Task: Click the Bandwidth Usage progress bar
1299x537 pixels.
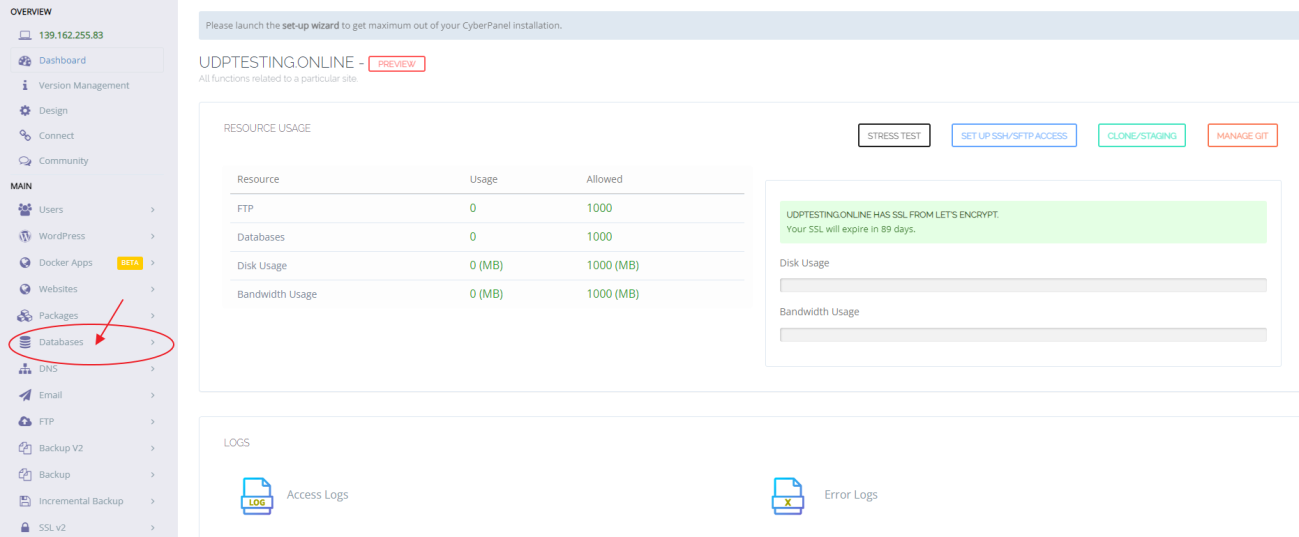Action: pos(1023,334)
